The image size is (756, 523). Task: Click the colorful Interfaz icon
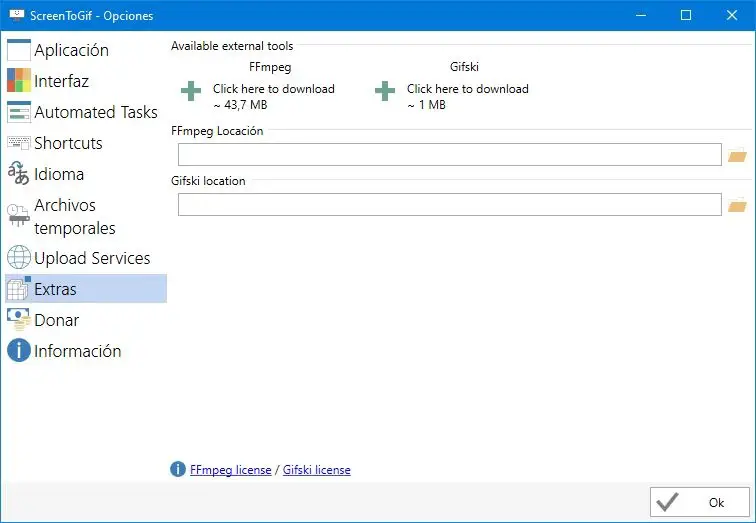tap(19, 81)
